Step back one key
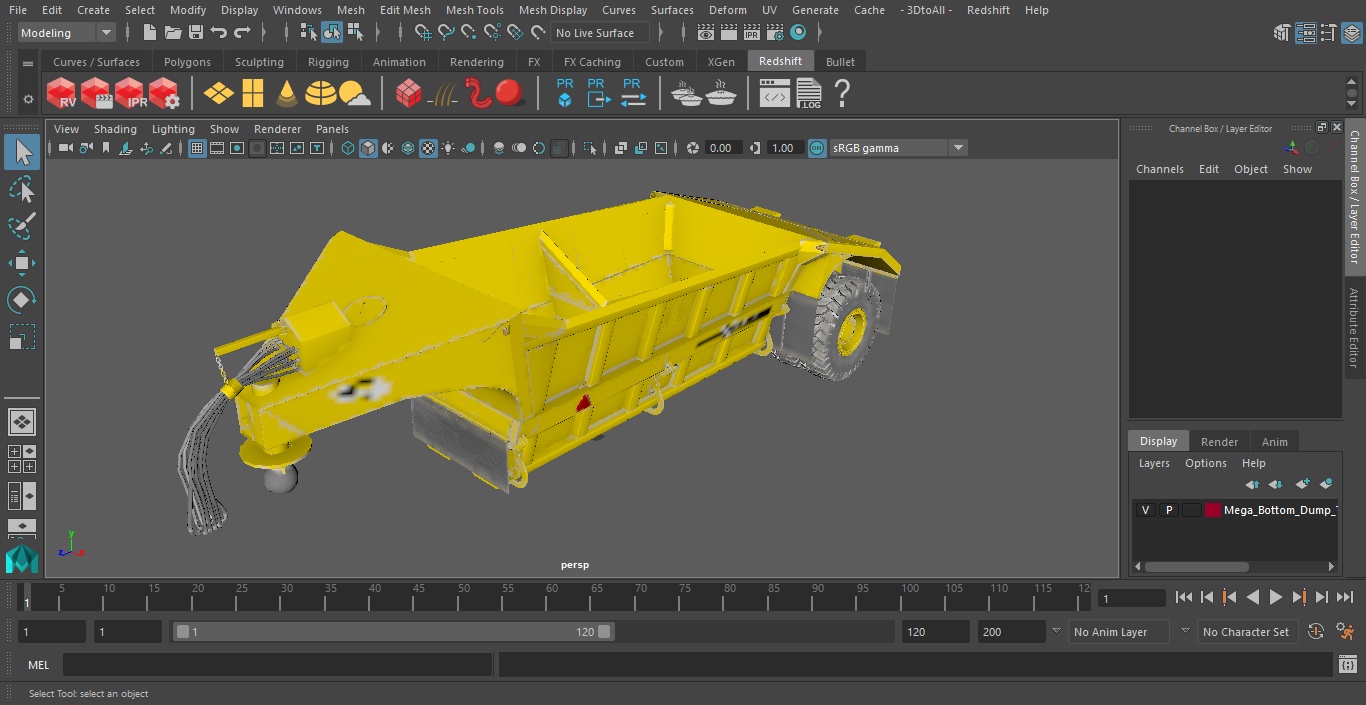The width and height of the screenshot is (1366, 705). click(1229, 597)
